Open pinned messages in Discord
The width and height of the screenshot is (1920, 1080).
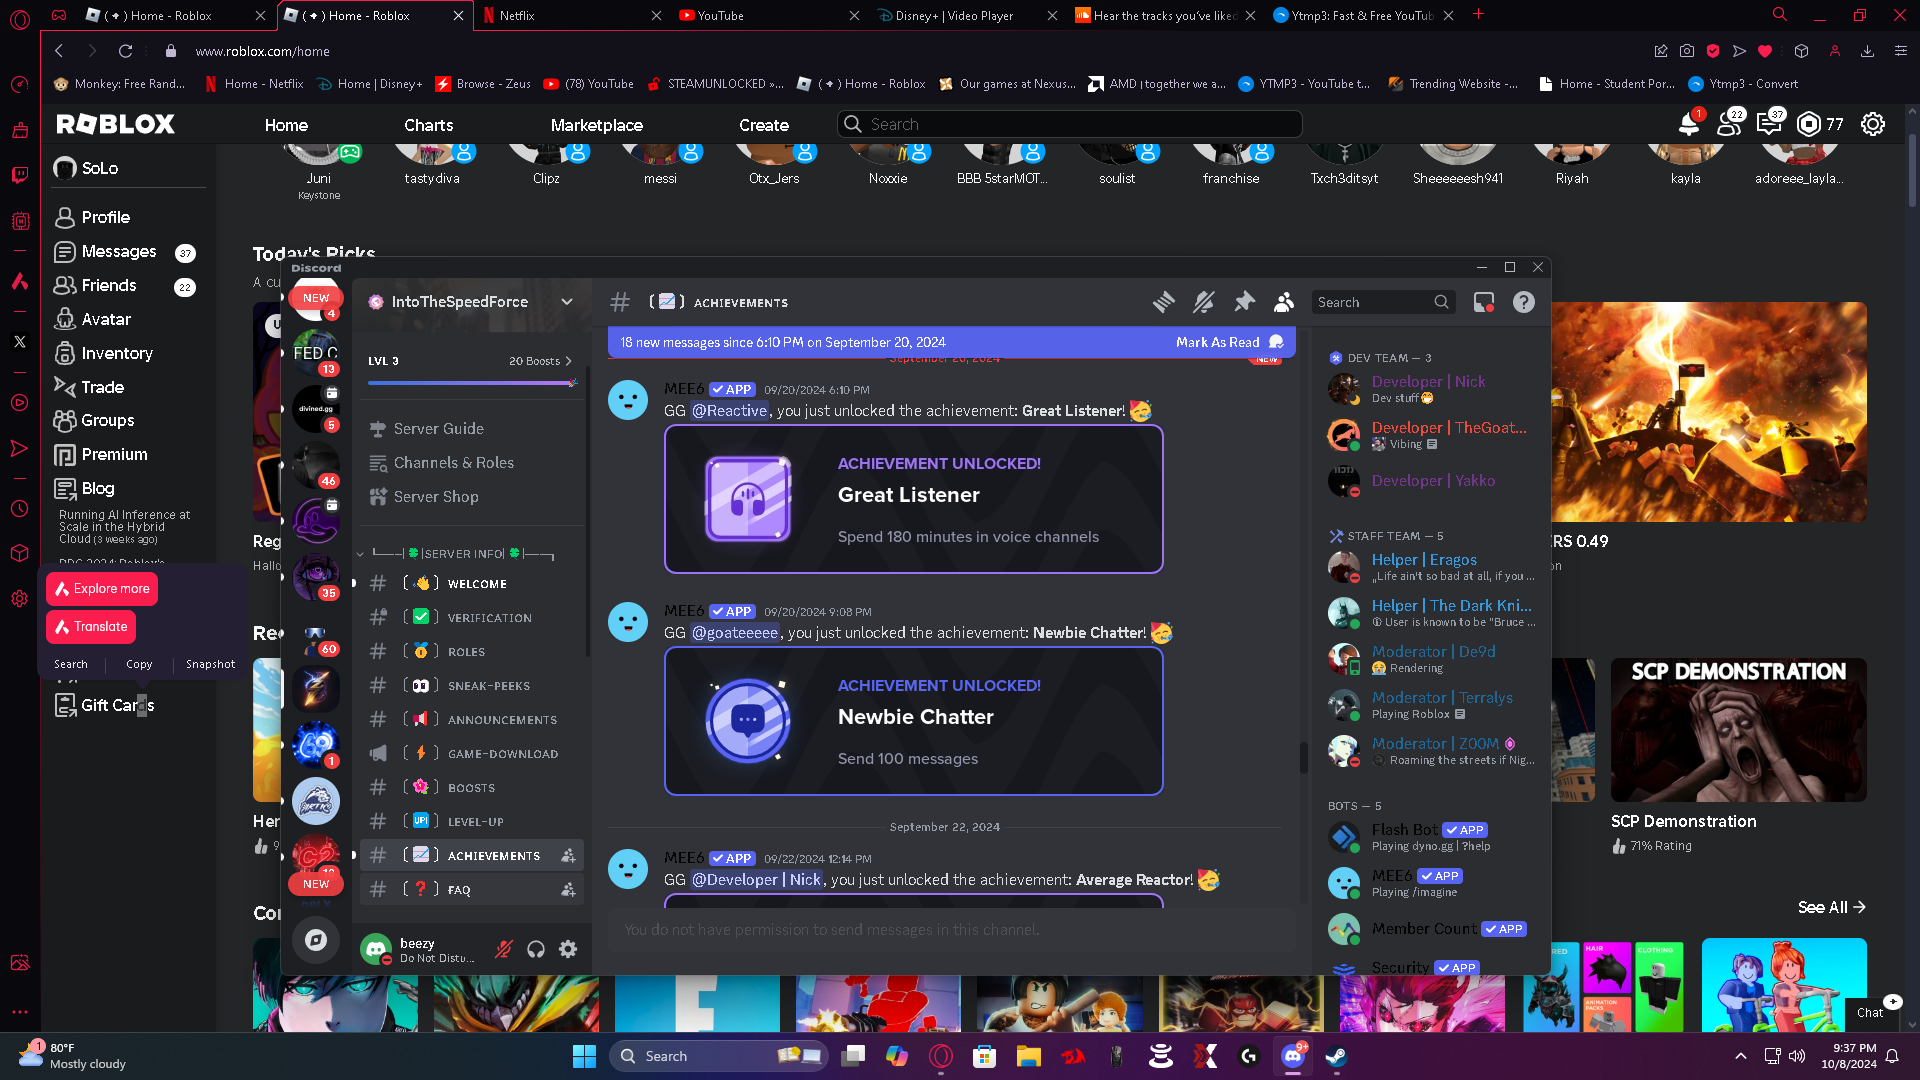click(1244, 302)
